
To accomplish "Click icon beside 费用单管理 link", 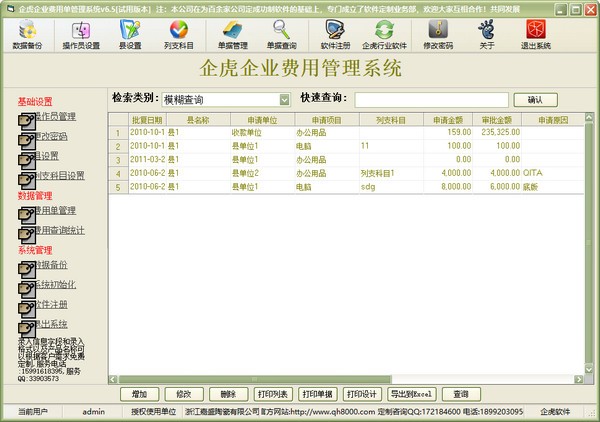I will pos(27,215).
